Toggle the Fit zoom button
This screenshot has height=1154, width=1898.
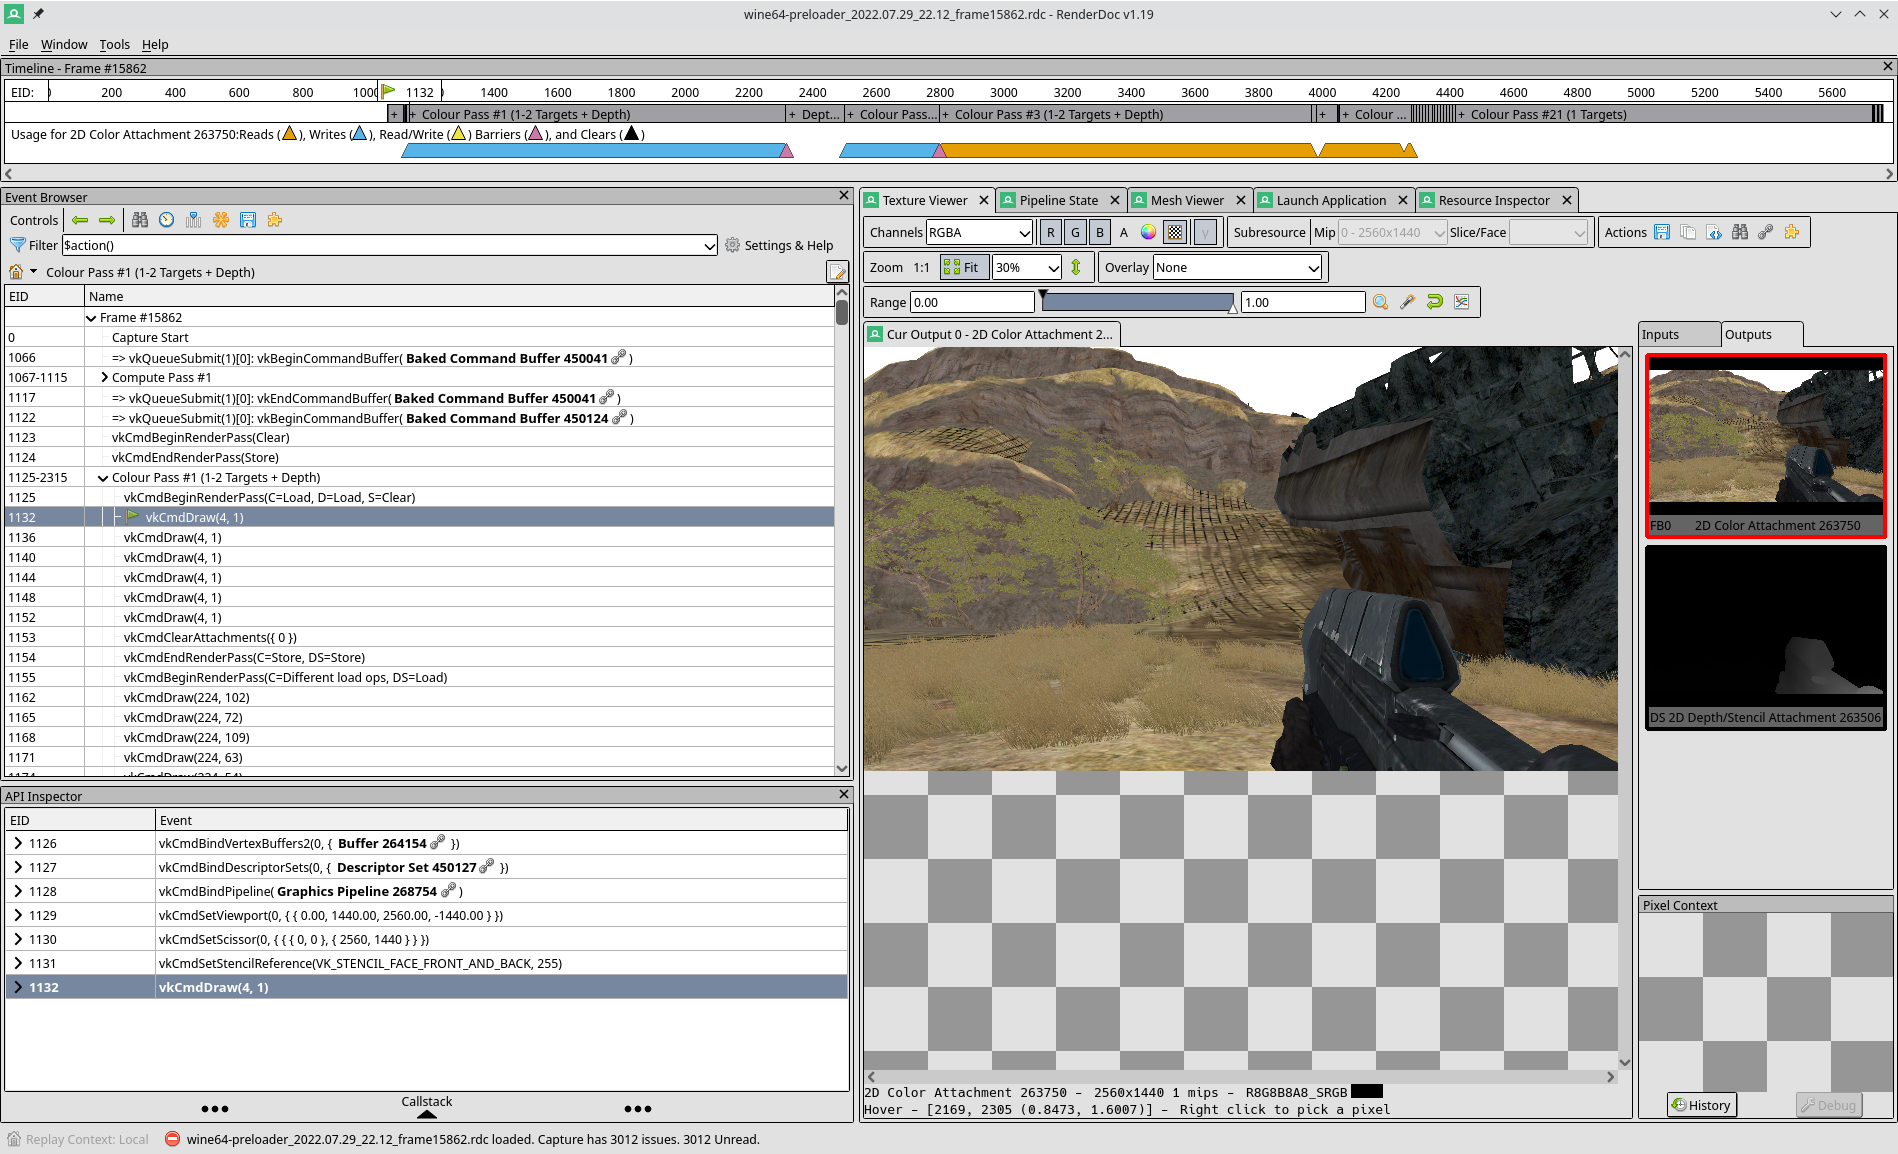(963, 267)
